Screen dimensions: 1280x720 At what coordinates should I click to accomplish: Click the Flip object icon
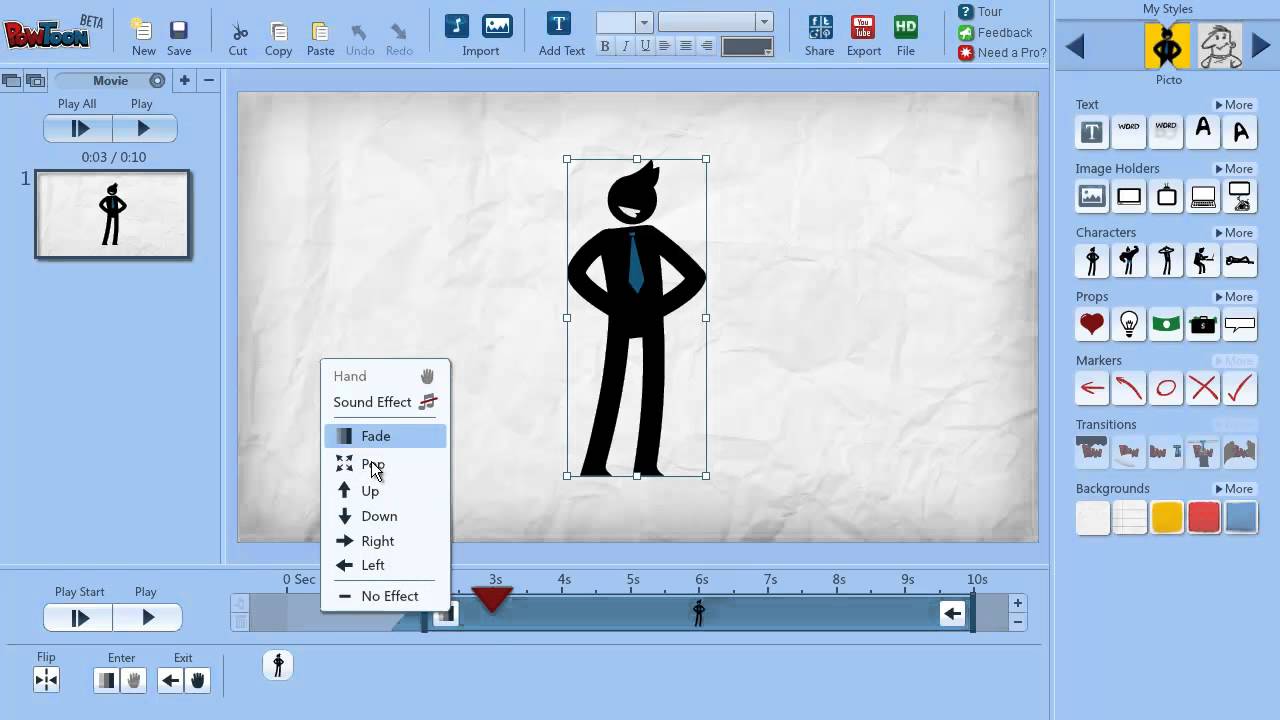pos(46,681)
